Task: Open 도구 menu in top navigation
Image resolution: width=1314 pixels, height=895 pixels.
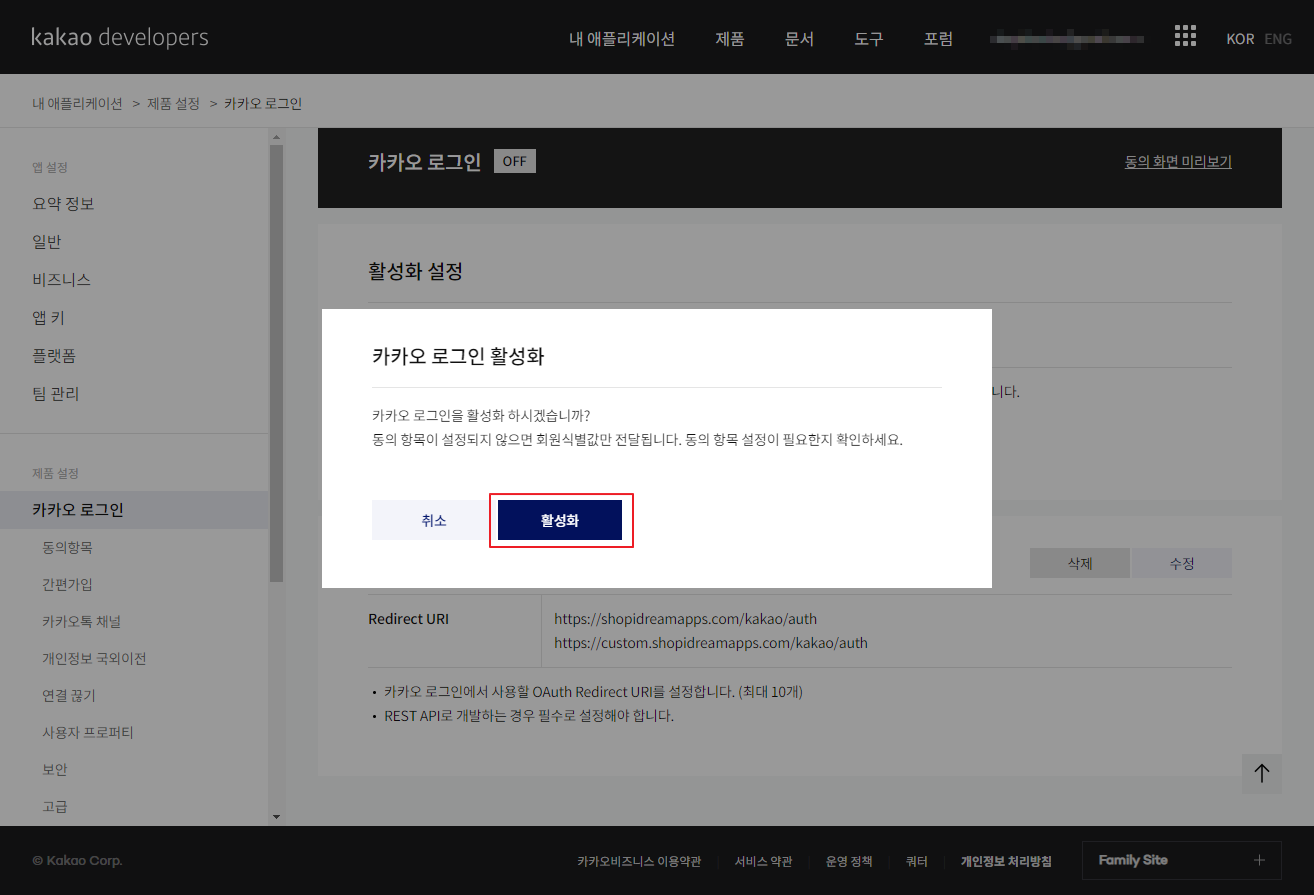Action: 869,39
